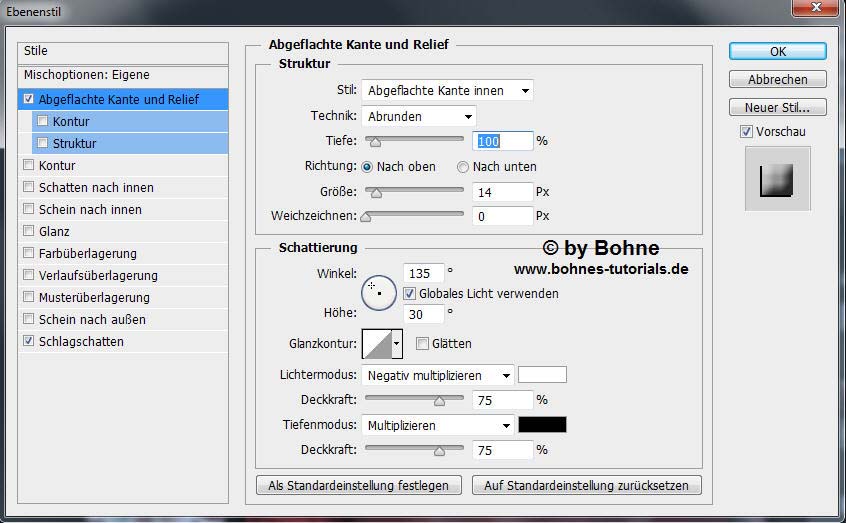Click the angle dial for Winkel
846x523 pixels.
point(378,291)
